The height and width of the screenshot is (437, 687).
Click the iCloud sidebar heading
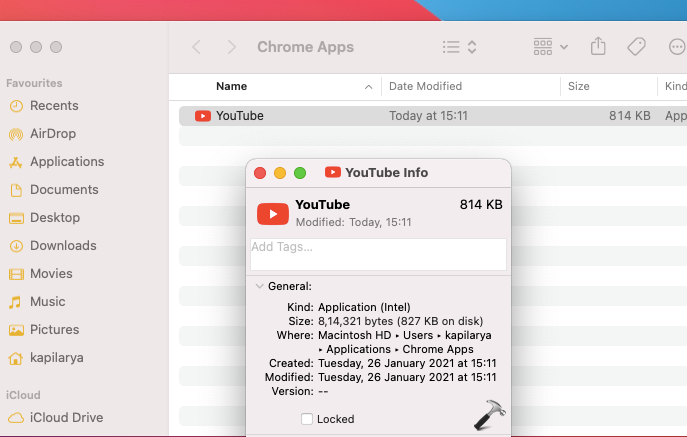[x=23, y=395]
